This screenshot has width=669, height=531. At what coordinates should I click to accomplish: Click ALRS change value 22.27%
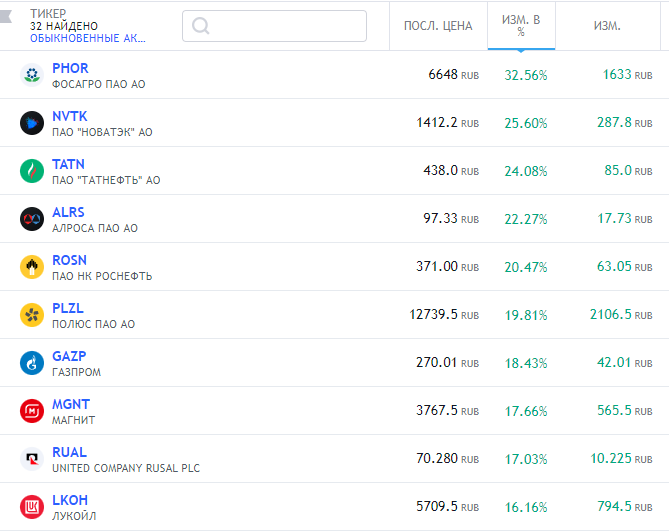coord(526,219)
